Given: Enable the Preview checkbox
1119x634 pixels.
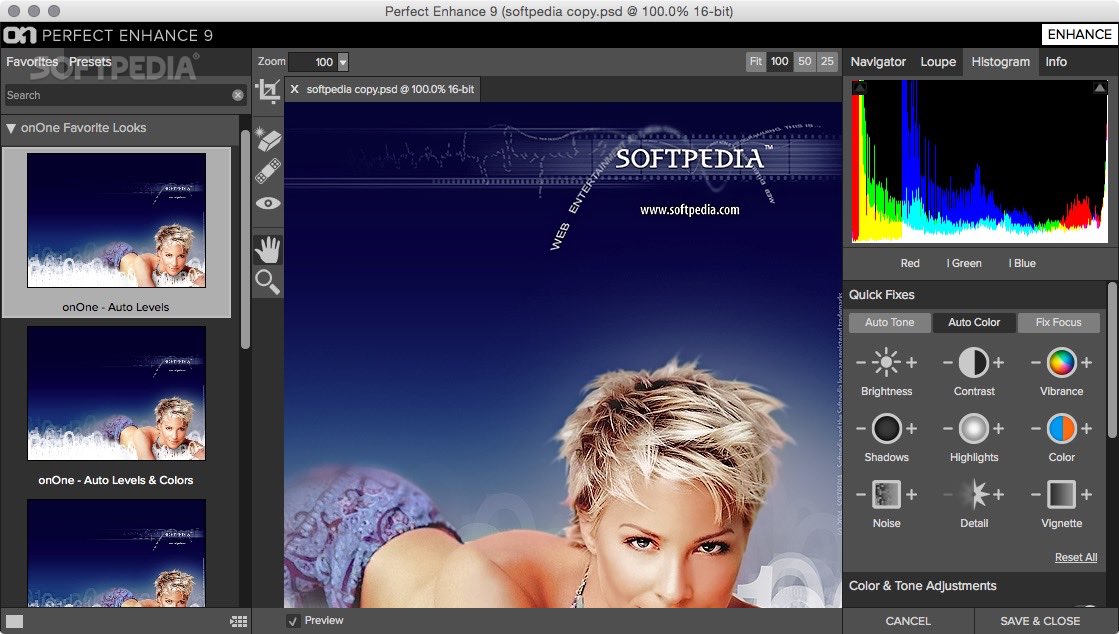Looking at the screenshot, I should (x=293, y=620).
